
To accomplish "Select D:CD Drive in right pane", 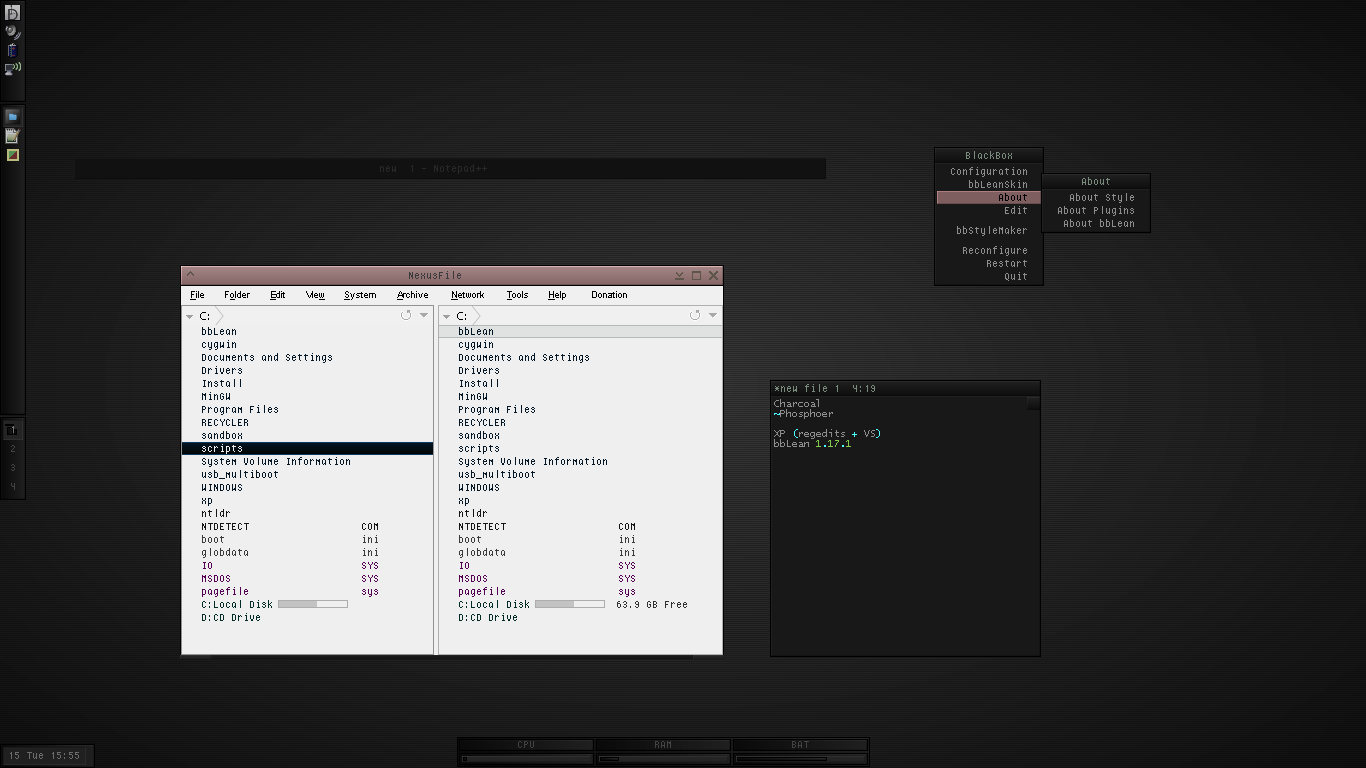I will [580, 617].
